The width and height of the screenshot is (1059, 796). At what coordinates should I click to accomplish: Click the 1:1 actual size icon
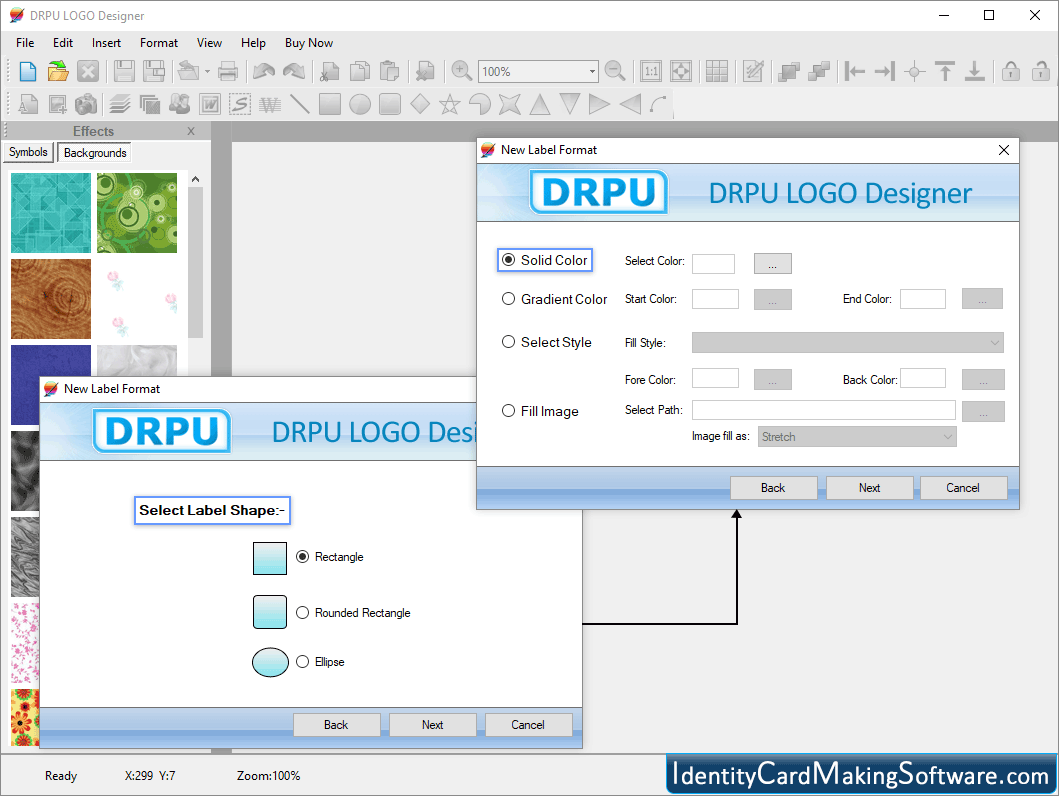coord(651,71)
